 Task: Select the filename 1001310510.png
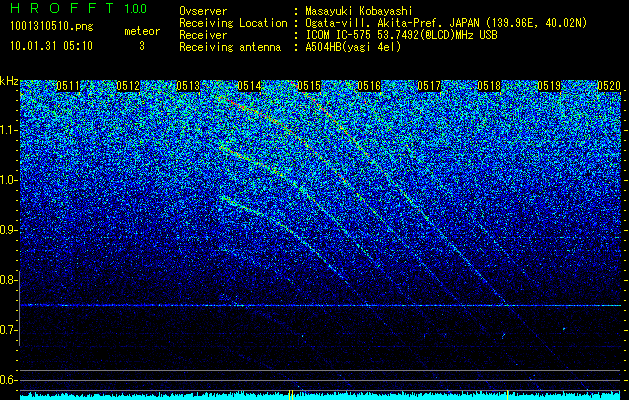tap(51, 27)
